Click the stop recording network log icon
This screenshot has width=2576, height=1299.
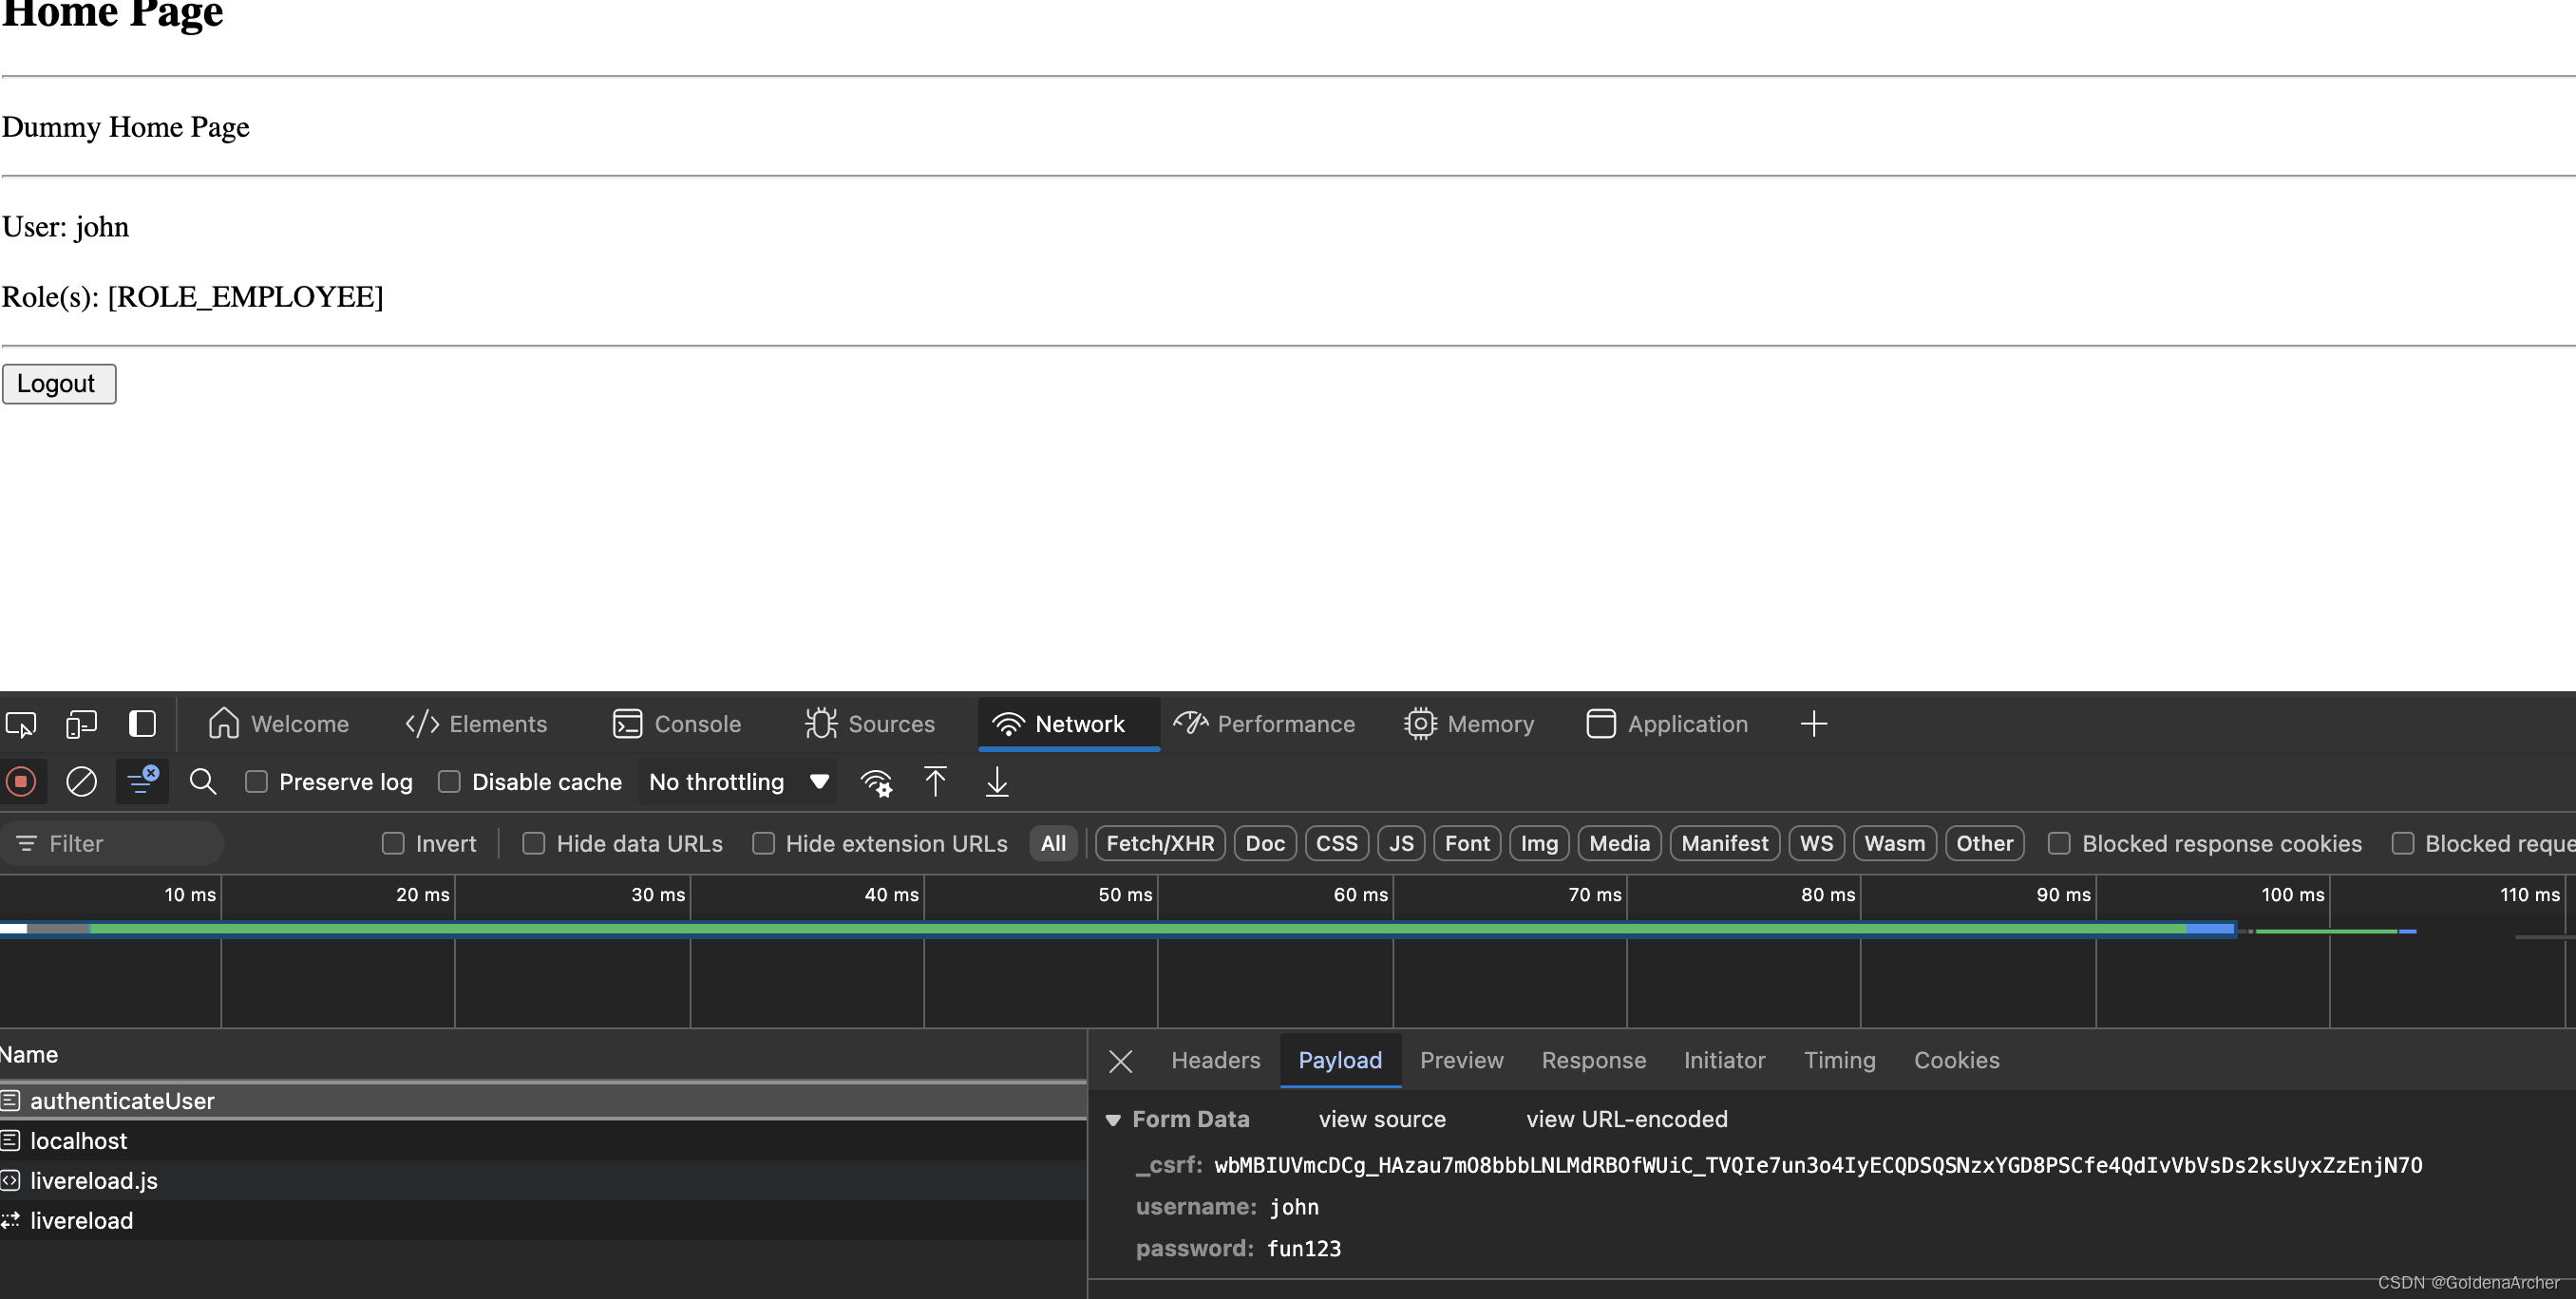pos(21,782)
